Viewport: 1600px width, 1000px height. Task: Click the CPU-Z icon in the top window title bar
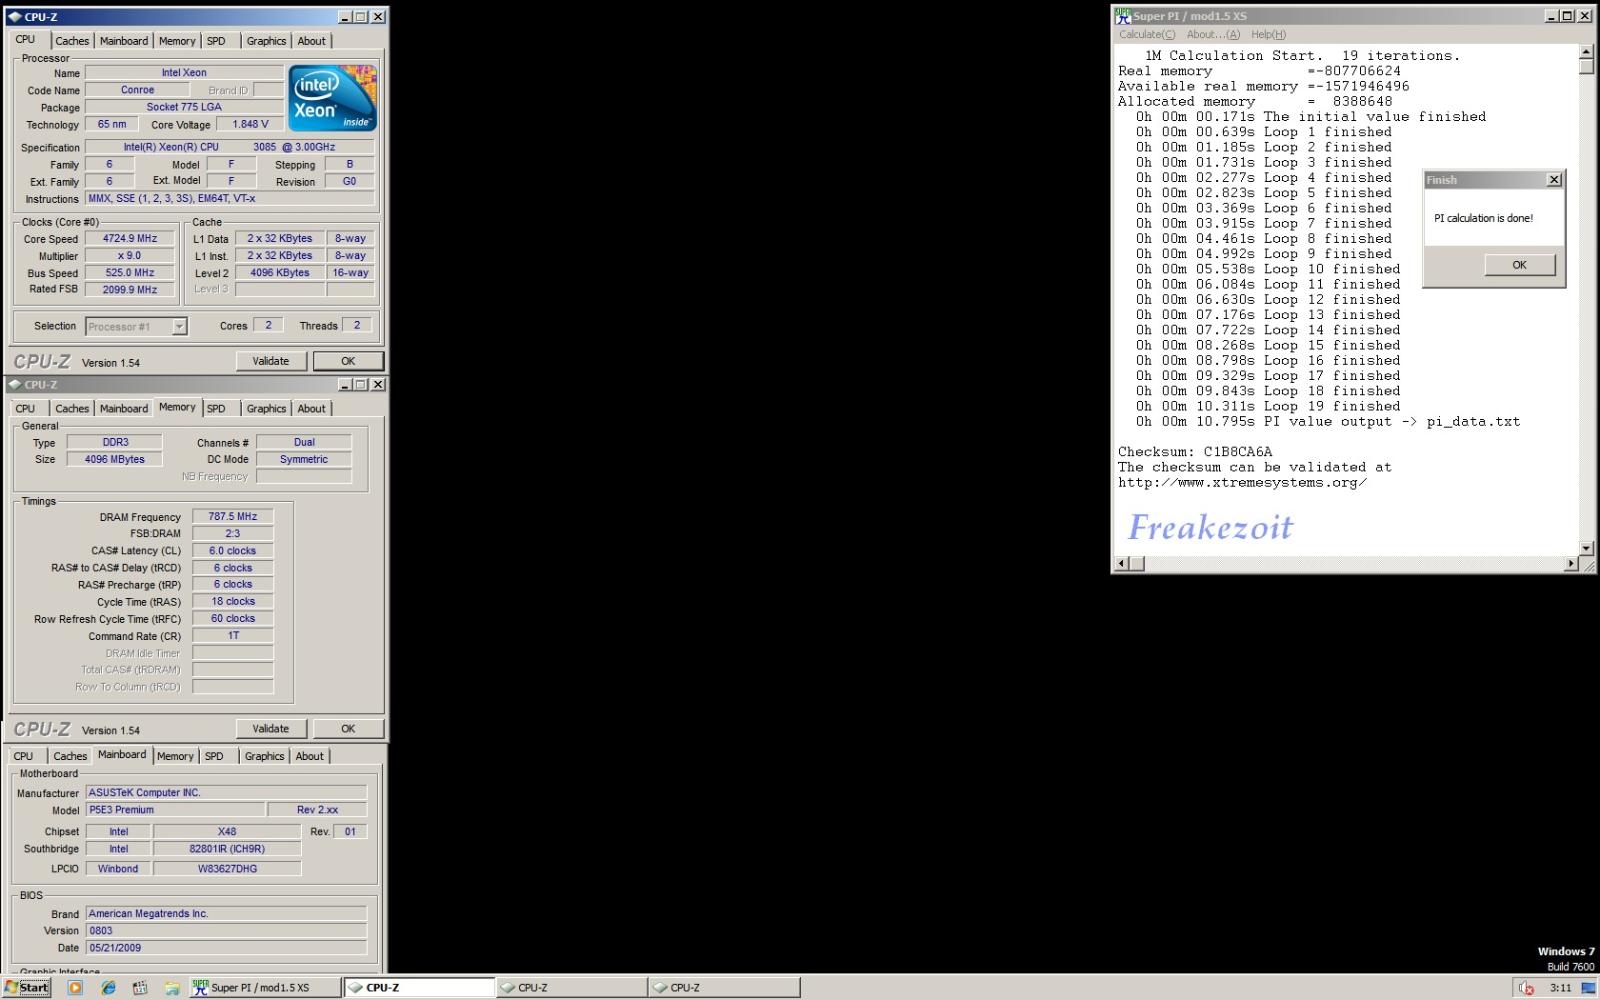(x=14, y=17)
